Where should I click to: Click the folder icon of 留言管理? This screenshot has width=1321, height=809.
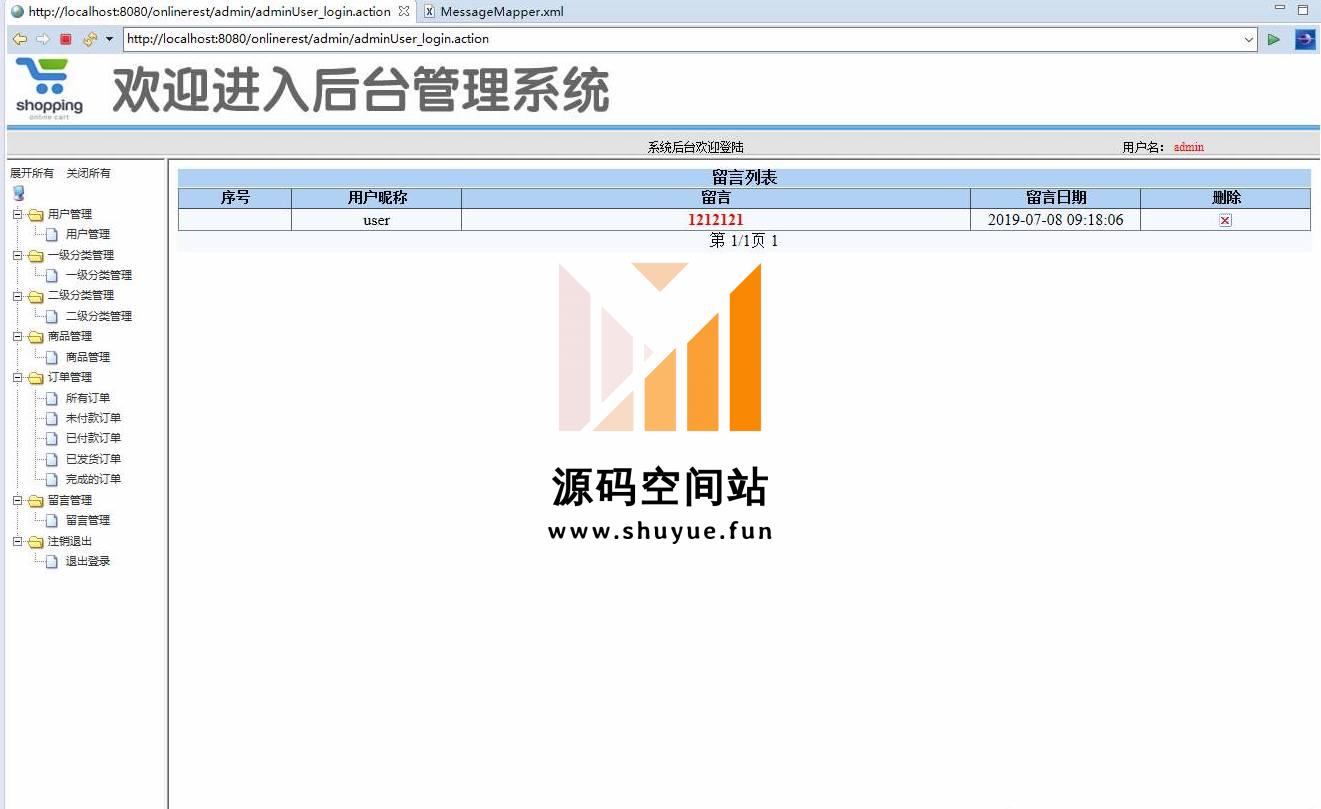[x=36, y=501]
